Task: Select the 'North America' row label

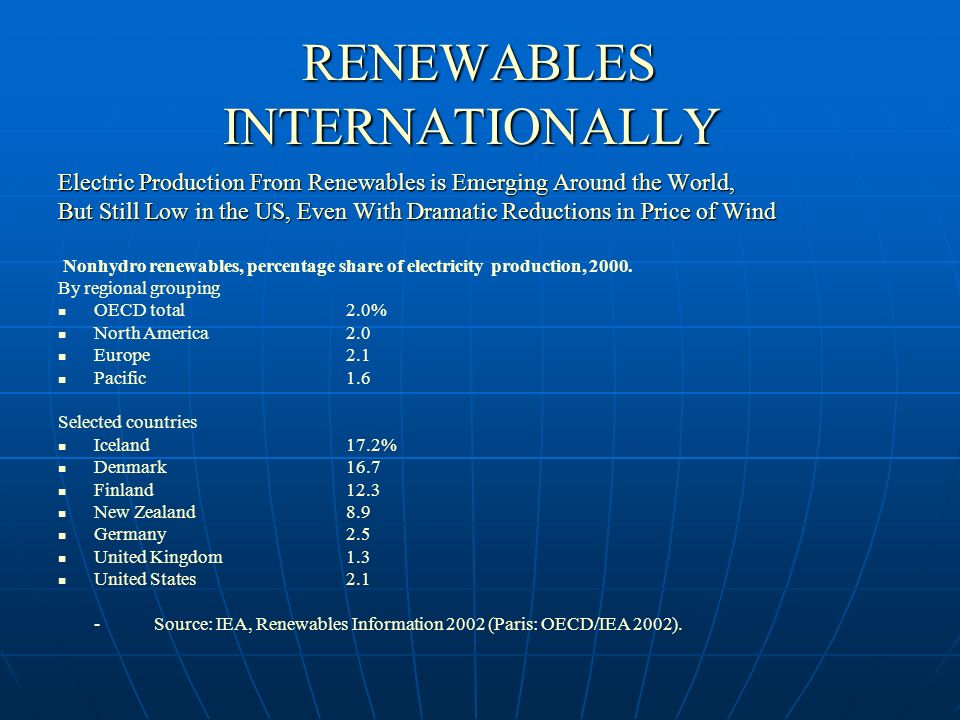Action: [x=151, y=333]
